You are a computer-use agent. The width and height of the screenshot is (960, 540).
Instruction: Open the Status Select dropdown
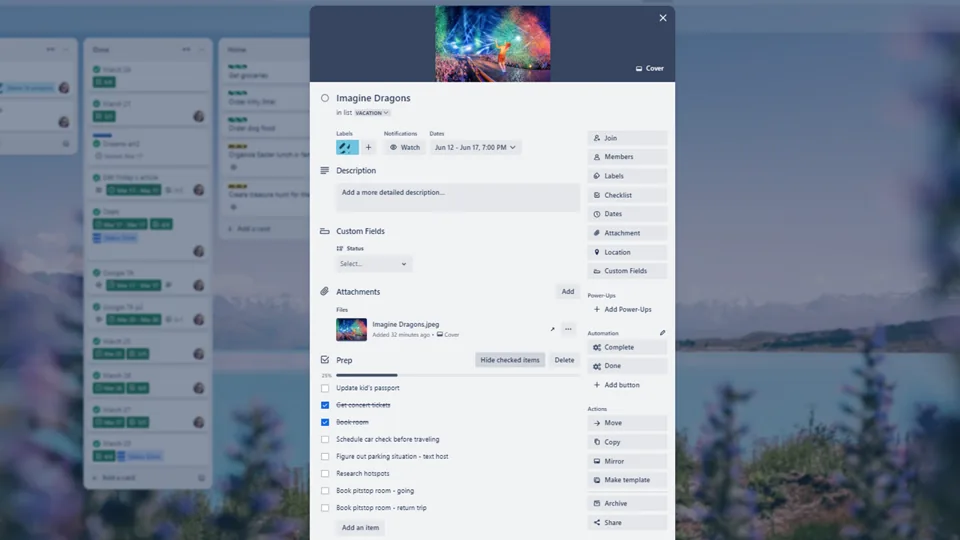point(373,264)
